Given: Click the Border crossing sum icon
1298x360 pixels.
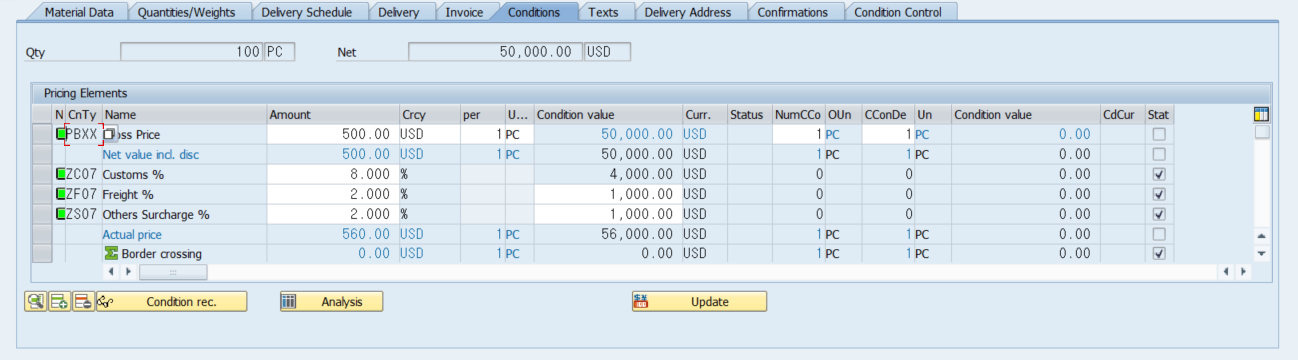Looking at the screenshot, I should (x=111, y=254).
